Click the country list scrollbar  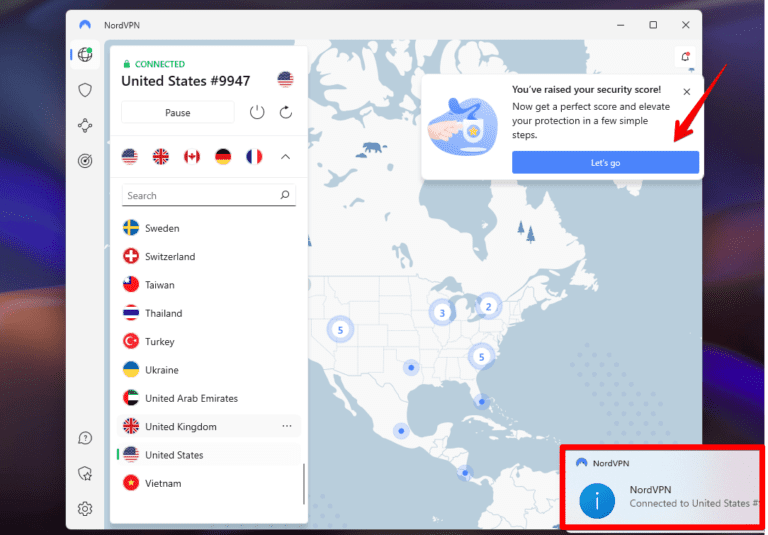(x=304, y=484)
